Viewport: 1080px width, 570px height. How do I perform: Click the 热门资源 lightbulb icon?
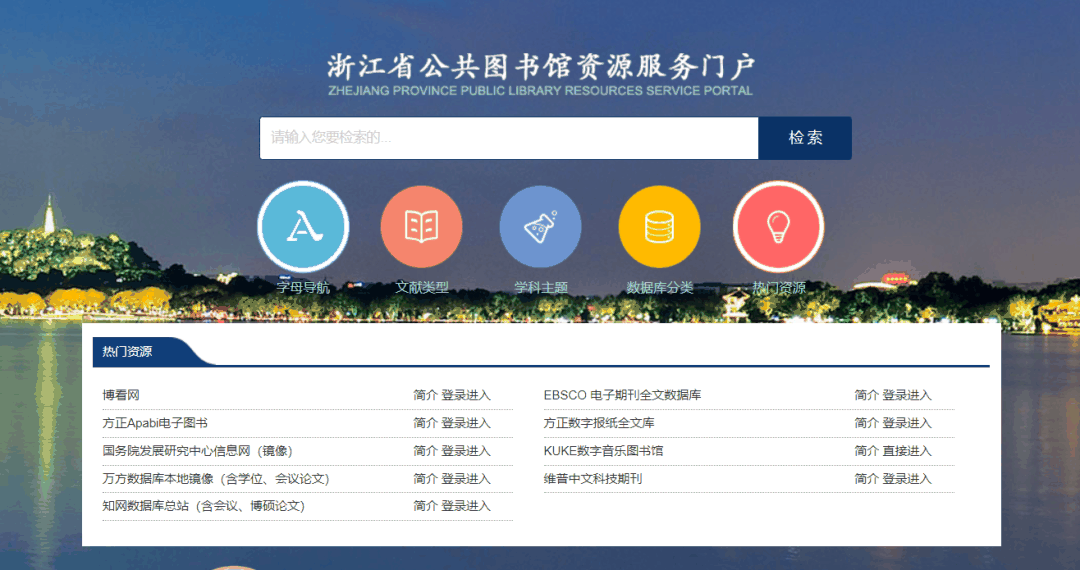click(x=778, y=227)
